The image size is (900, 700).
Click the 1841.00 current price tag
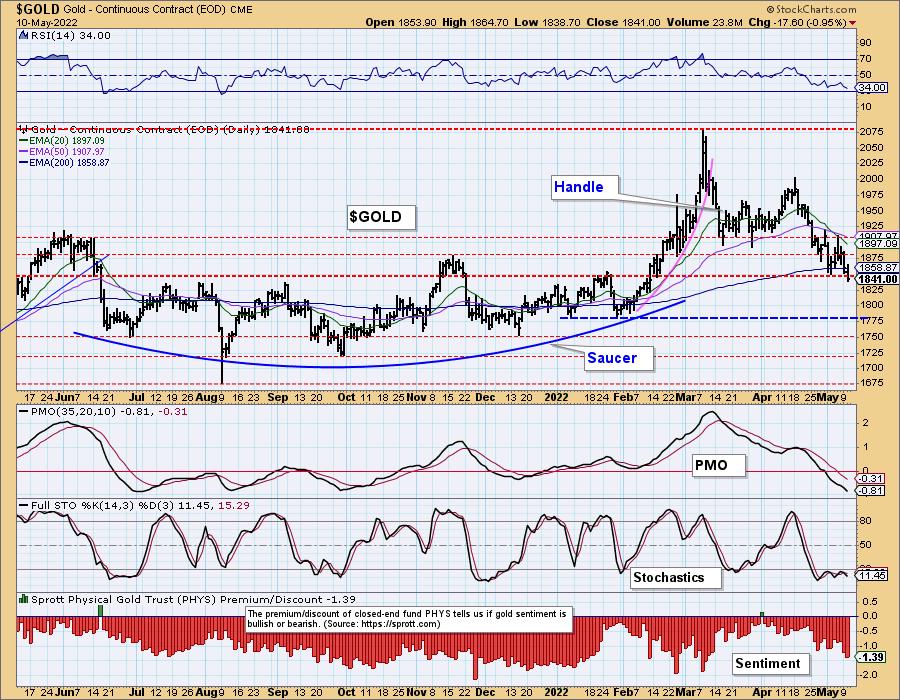[877, 279]
